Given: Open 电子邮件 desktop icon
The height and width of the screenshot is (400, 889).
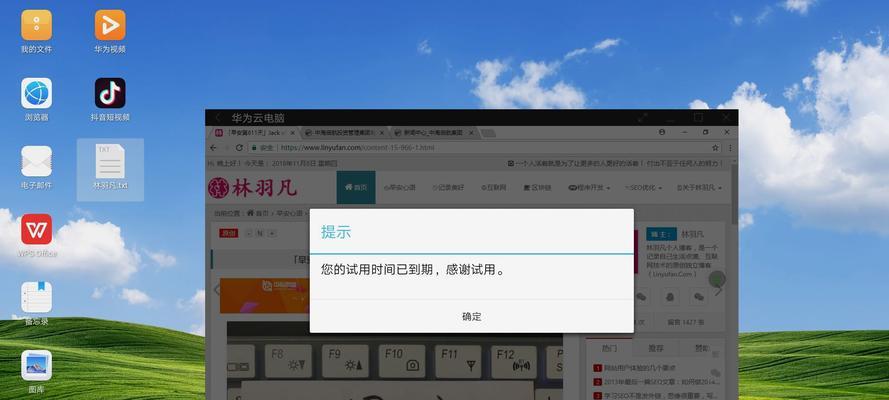Looking at the screenshot, I should pos(36,168).
